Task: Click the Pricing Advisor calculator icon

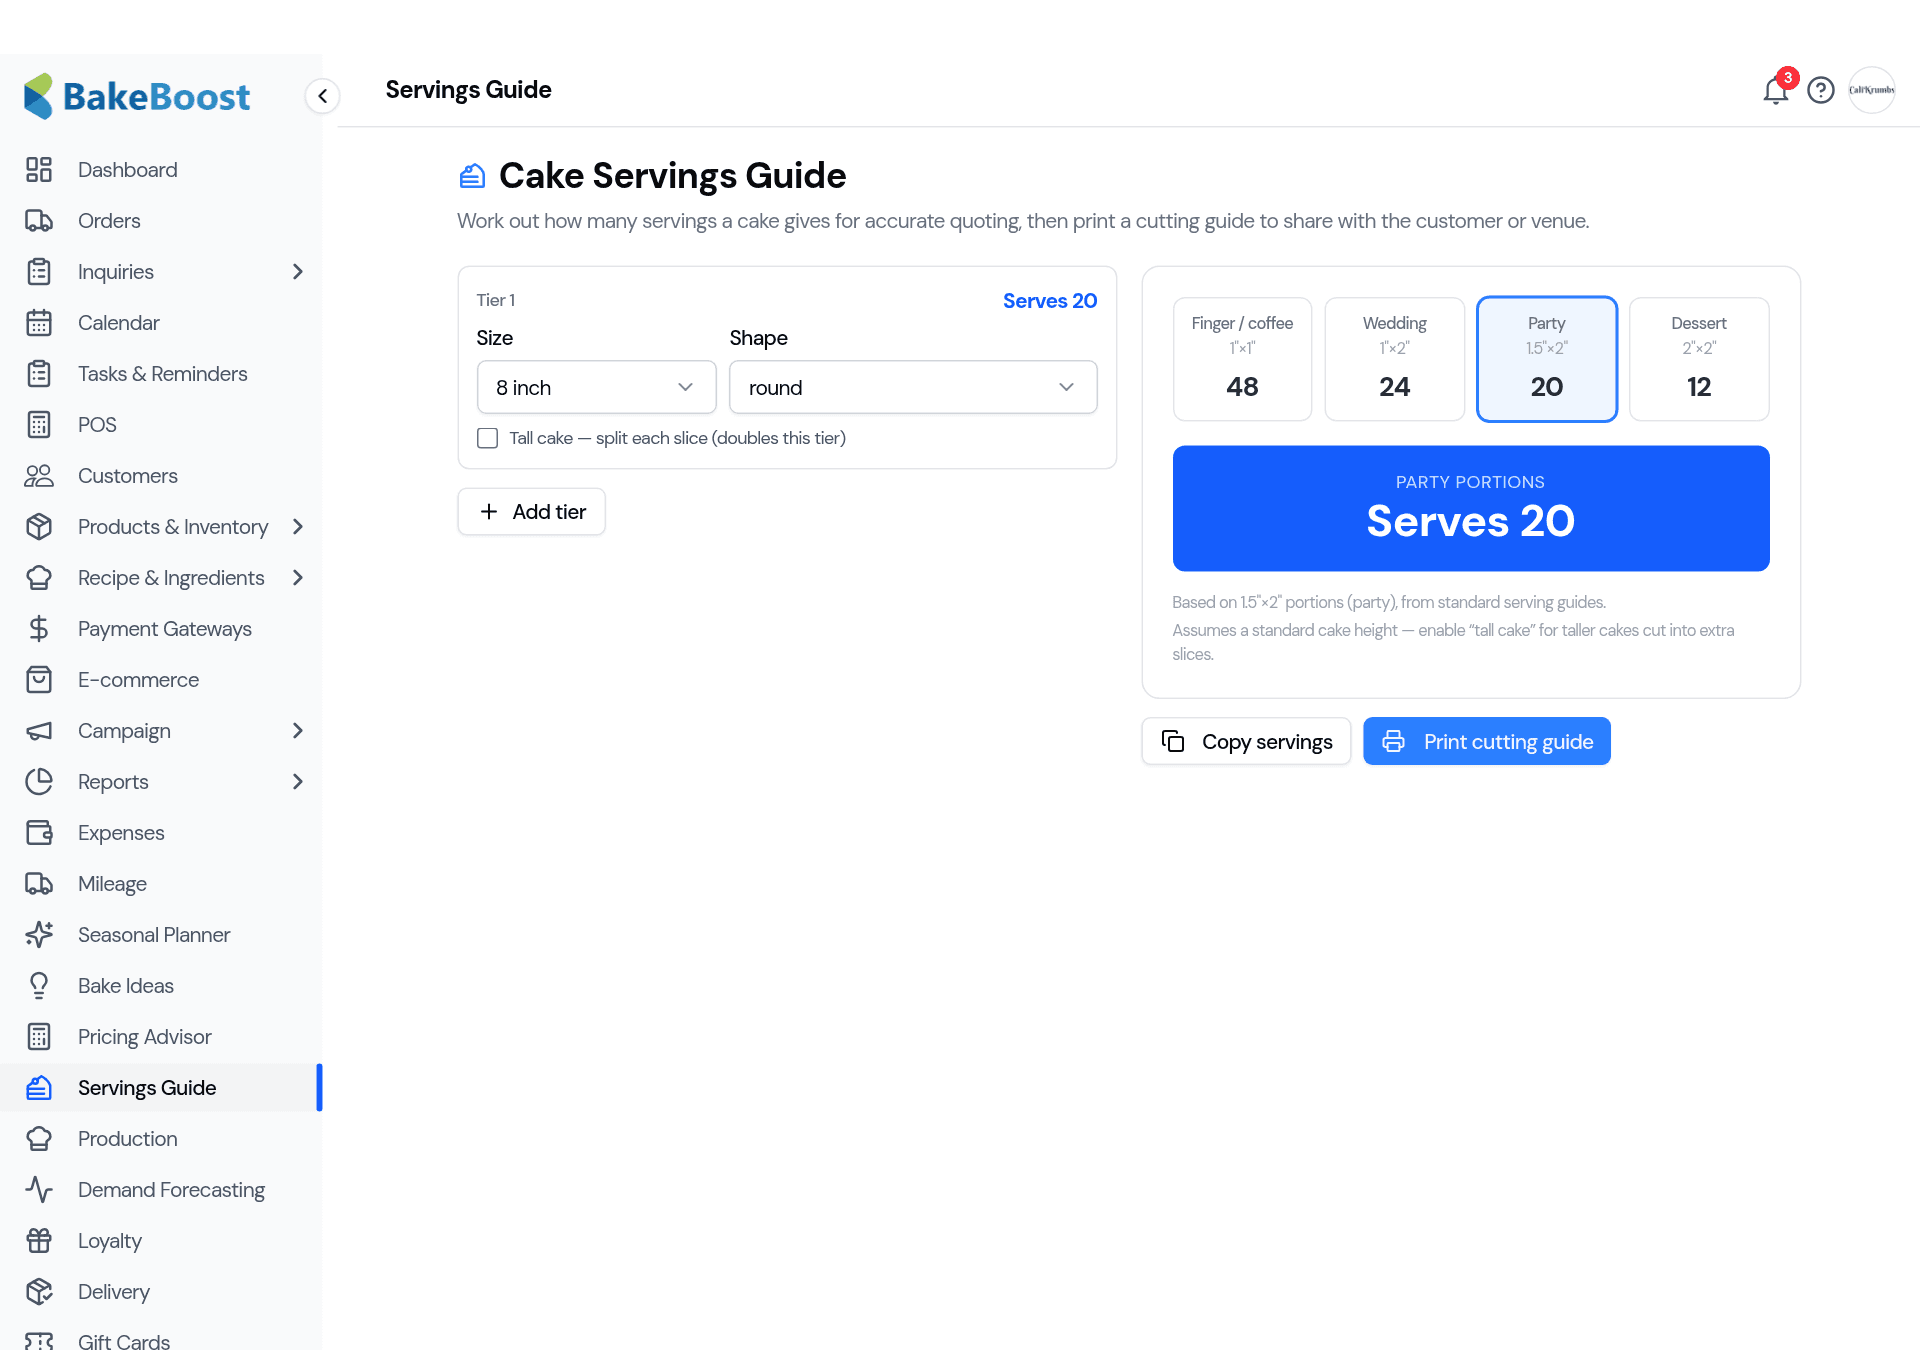Action: click(x=39, y=1037)
